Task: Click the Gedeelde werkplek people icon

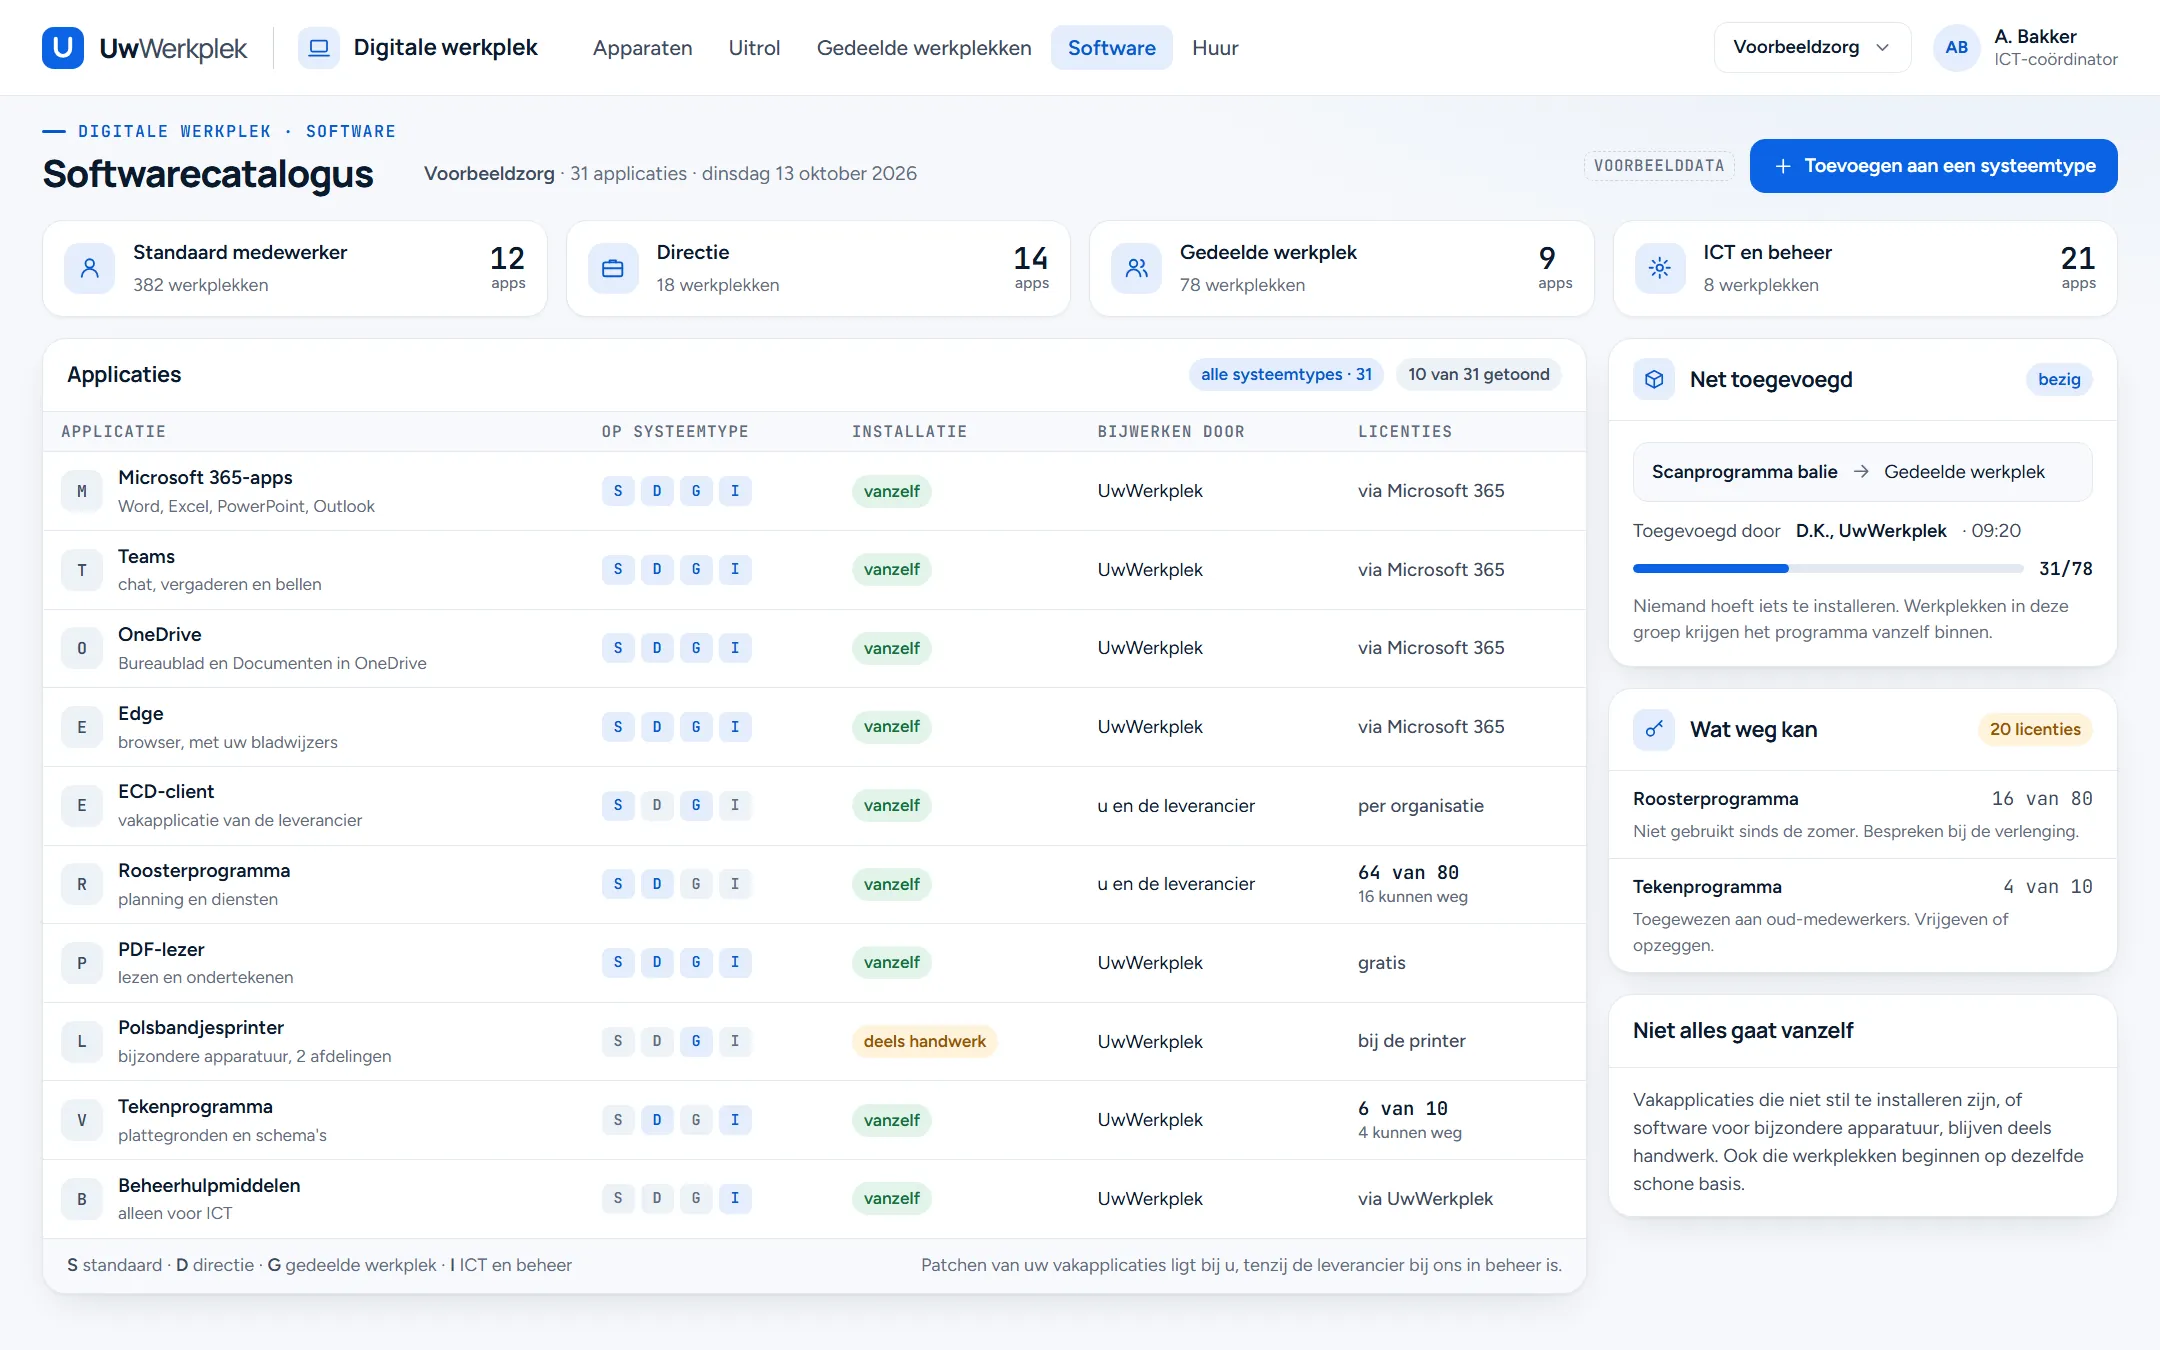Action: pyautogui.click(x=1137, y=268)
